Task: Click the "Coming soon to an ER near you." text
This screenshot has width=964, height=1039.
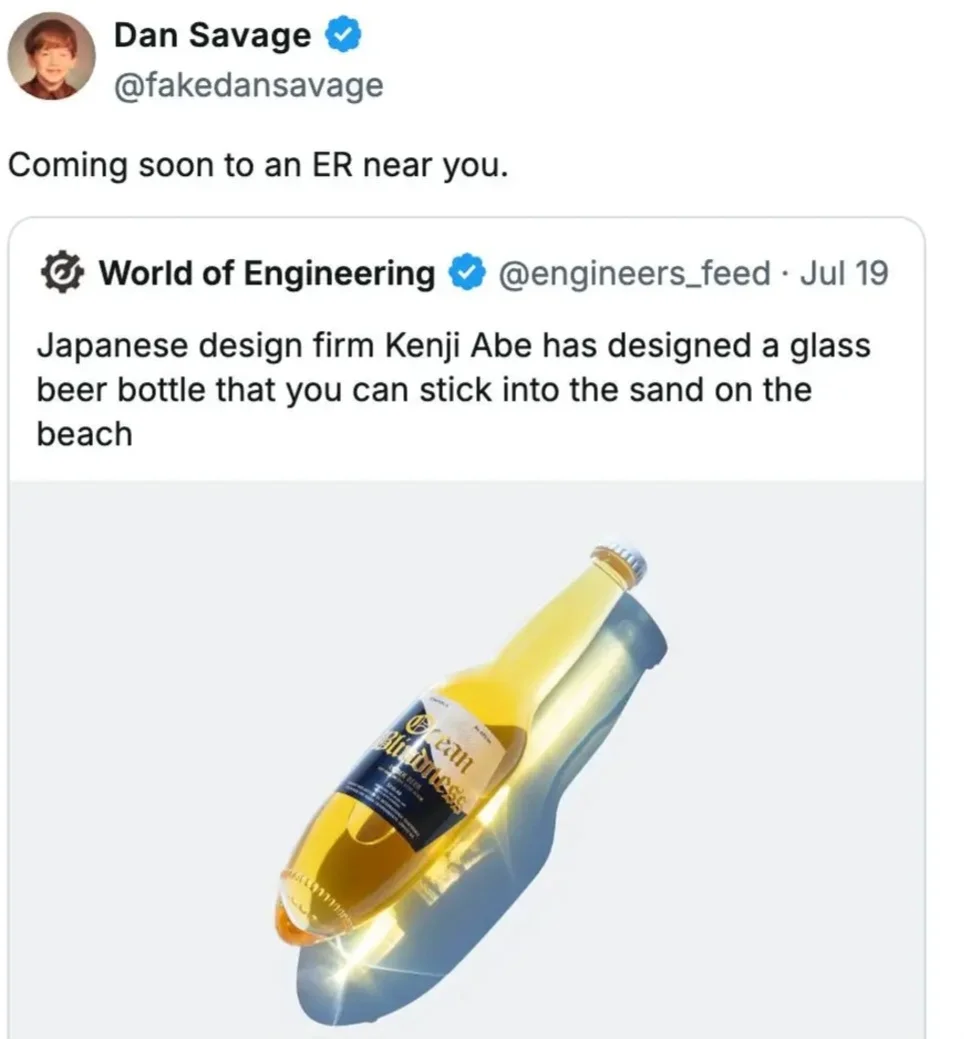Action: [x=258, y=163]
